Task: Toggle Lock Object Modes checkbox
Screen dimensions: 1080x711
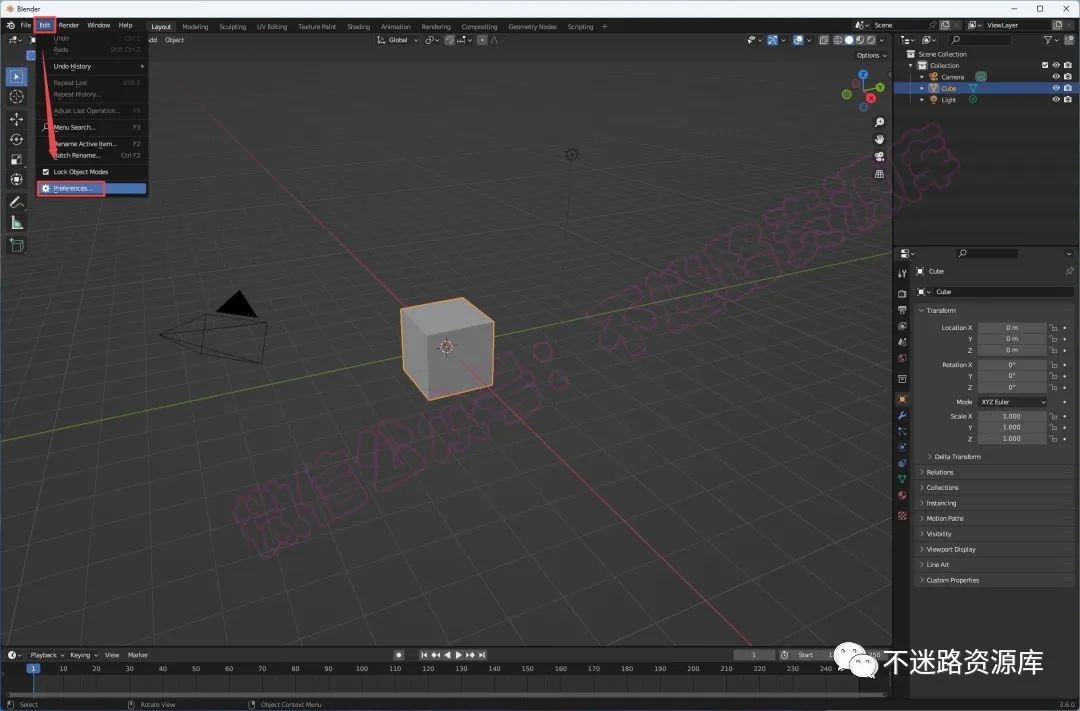Action: (46, 172)
